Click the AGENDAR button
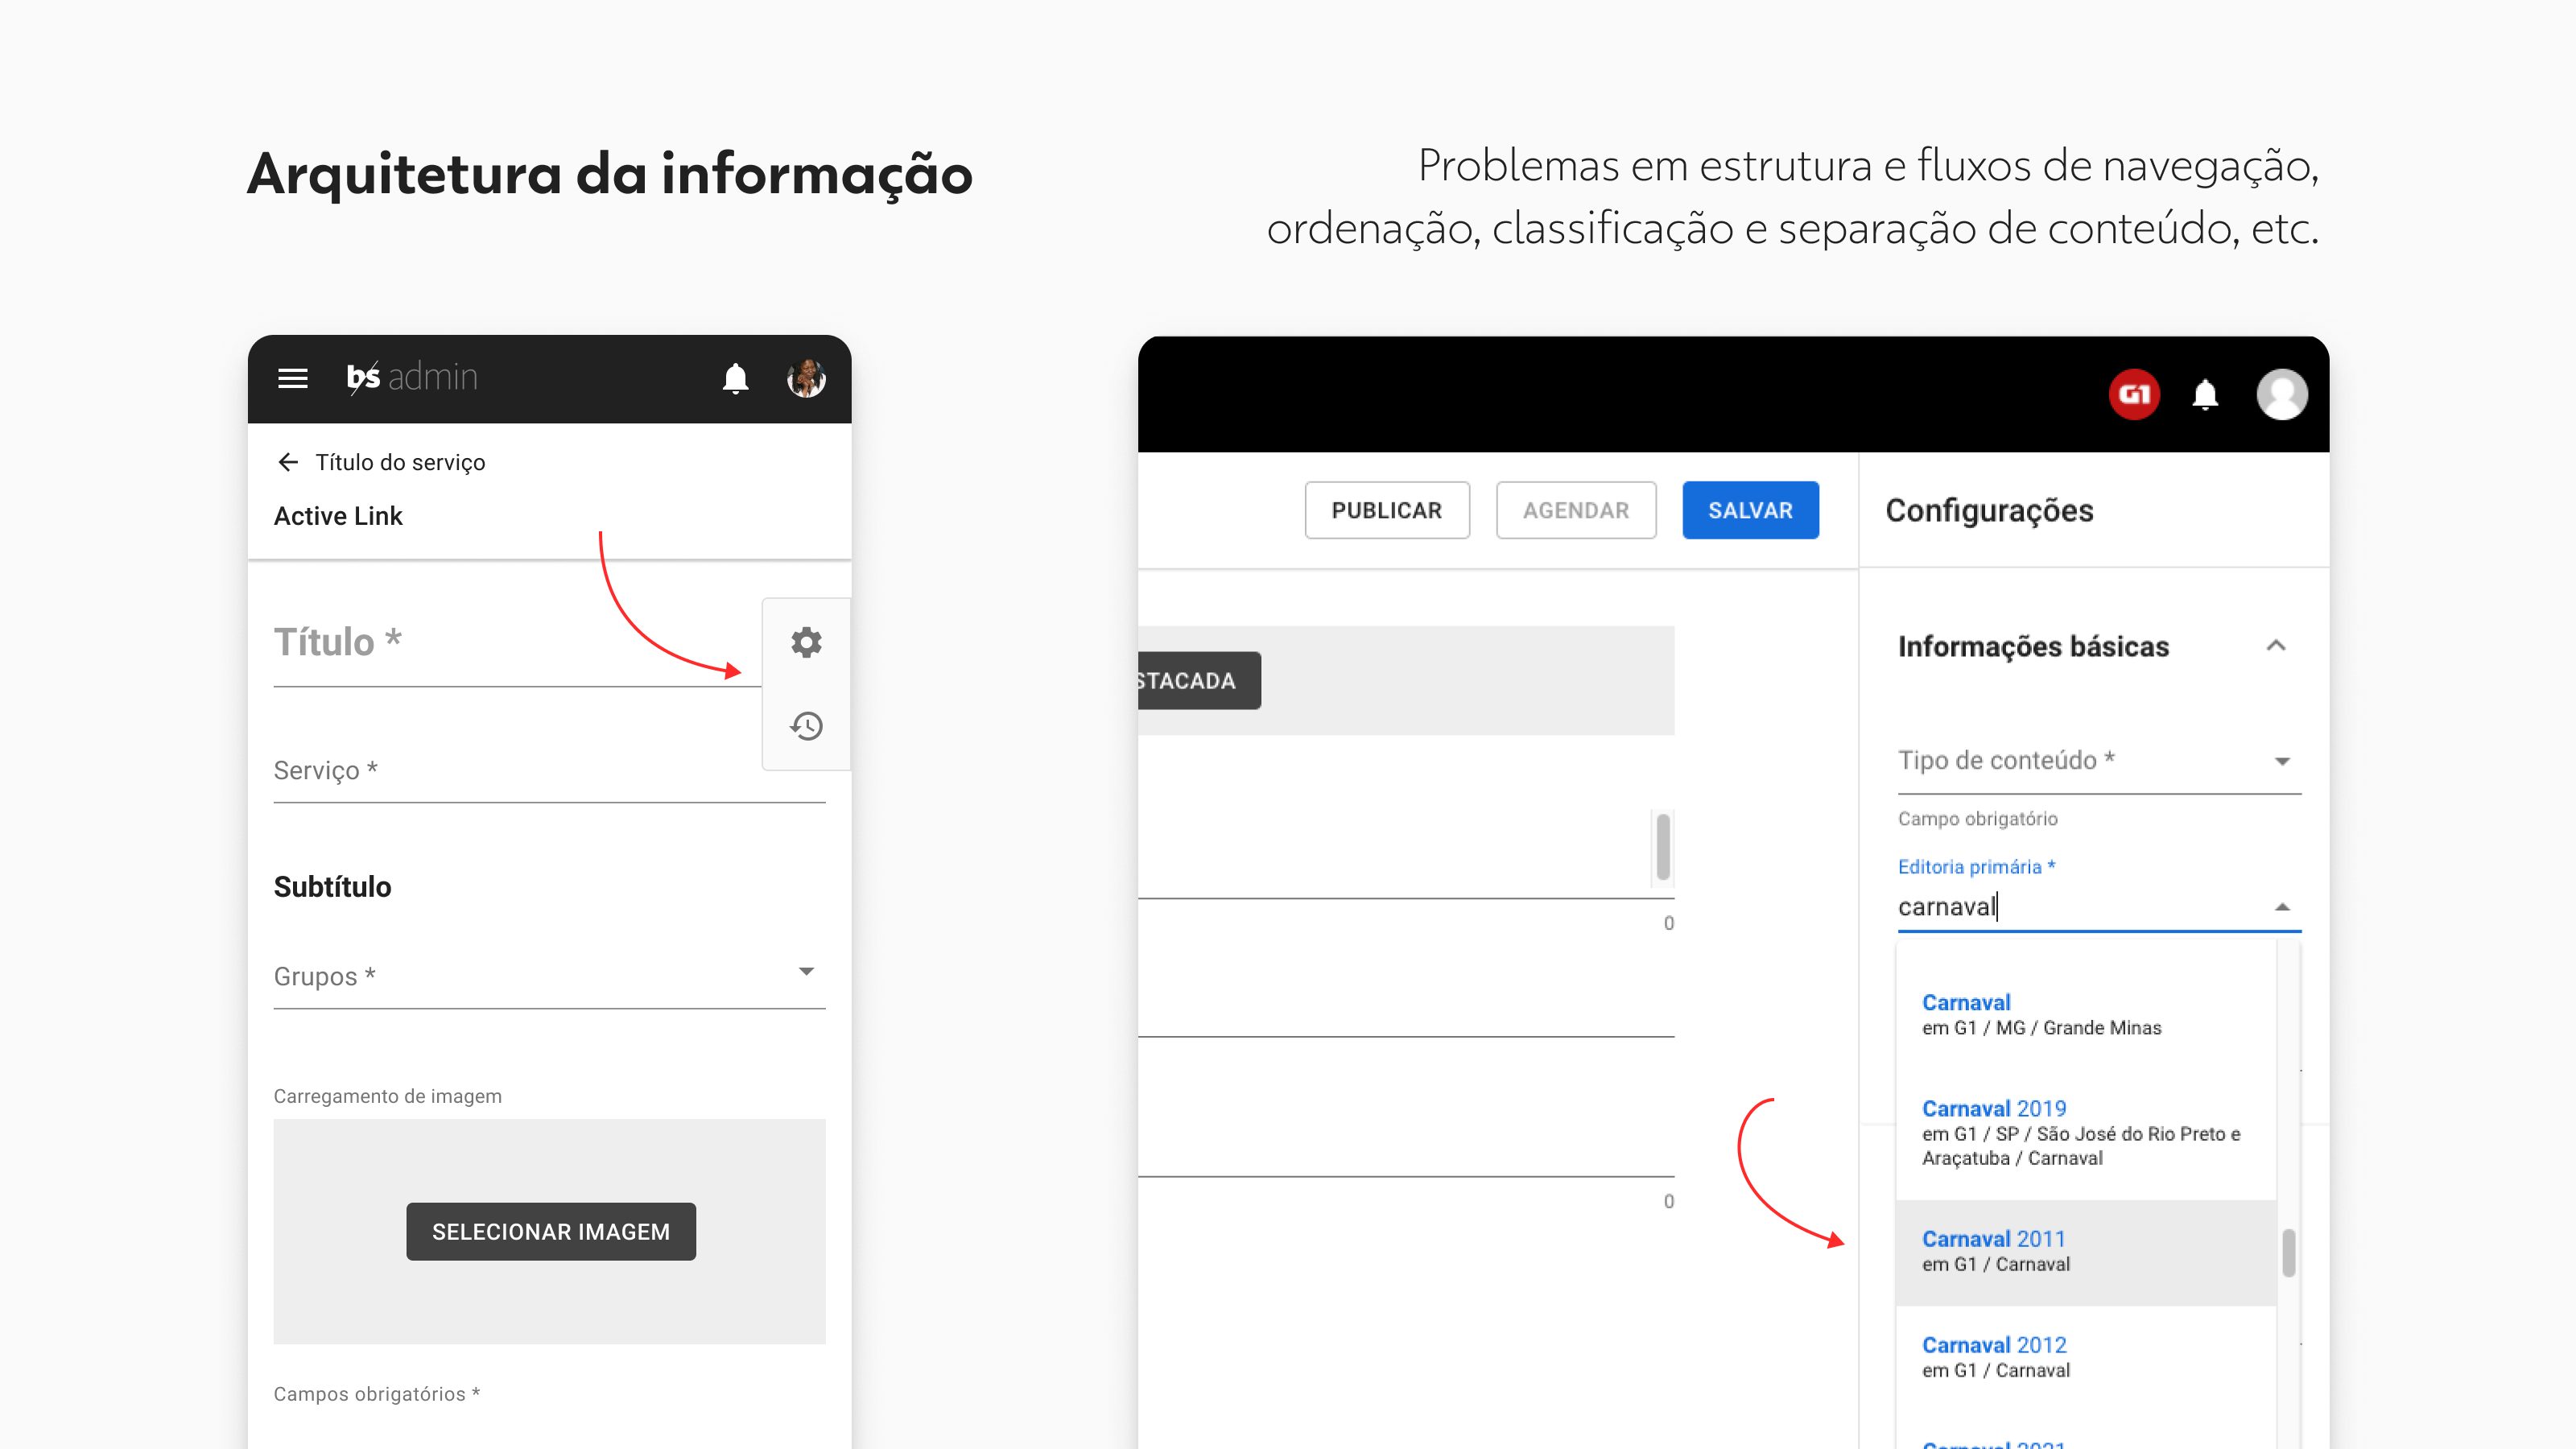 pyautogui.click(x=1576, y=510)
